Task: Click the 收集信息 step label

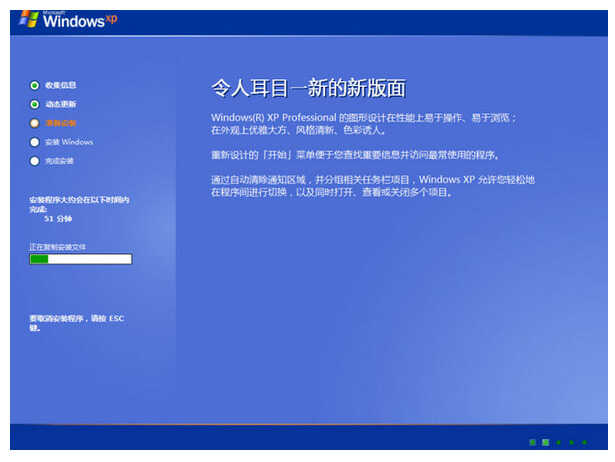Action: tap(61, 85)
